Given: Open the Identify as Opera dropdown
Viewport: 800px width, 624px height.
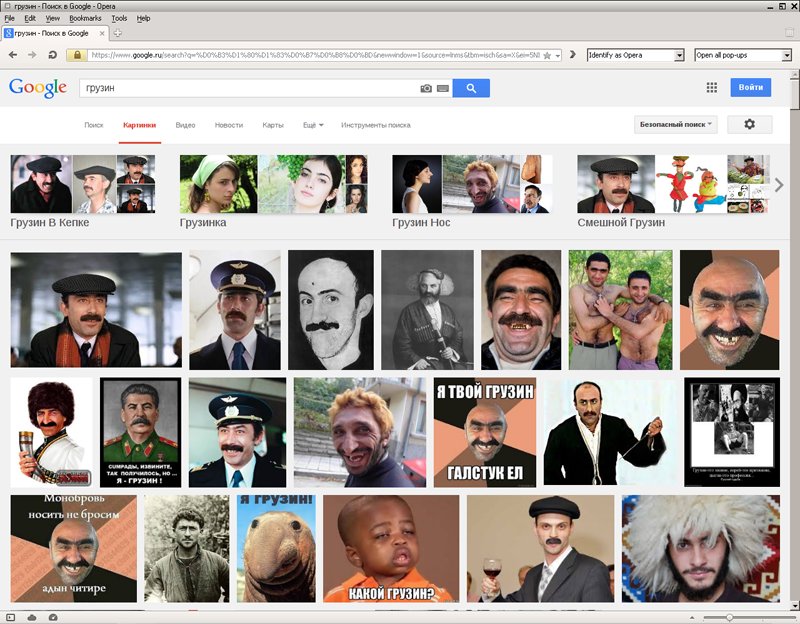Looking at the screenshot, I should (635, 55).
